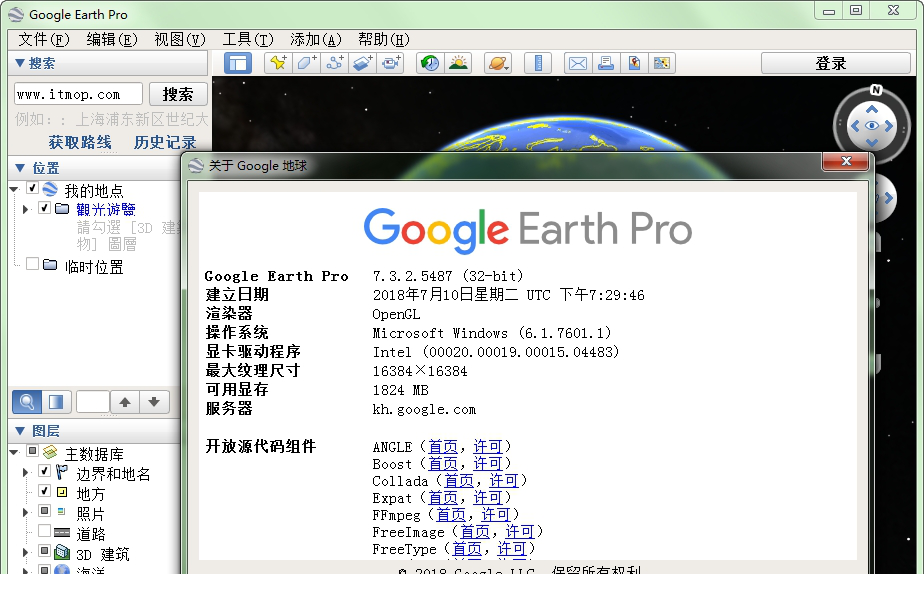Expand 3D 建筑 layer node
Screen dimensions: 924x596
pyautogui.click(x=25, y=552)
